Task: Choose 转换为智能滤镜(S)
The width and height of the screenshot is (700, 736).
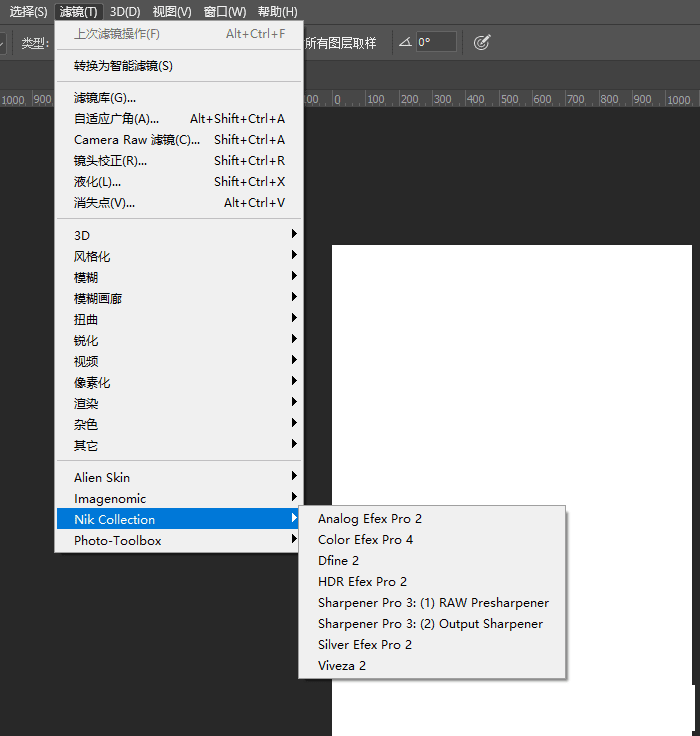Action: click(179, 66)
